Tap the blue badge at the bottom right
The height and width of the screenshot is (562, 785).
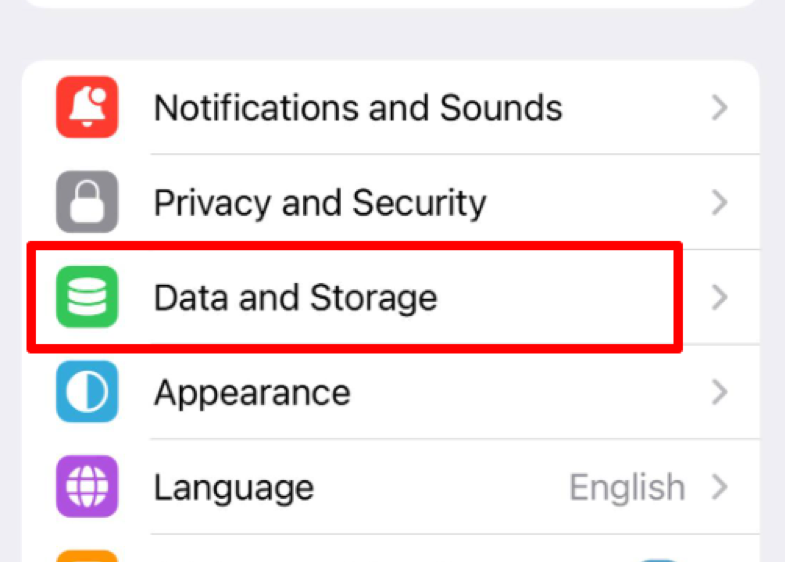point(659,560)
